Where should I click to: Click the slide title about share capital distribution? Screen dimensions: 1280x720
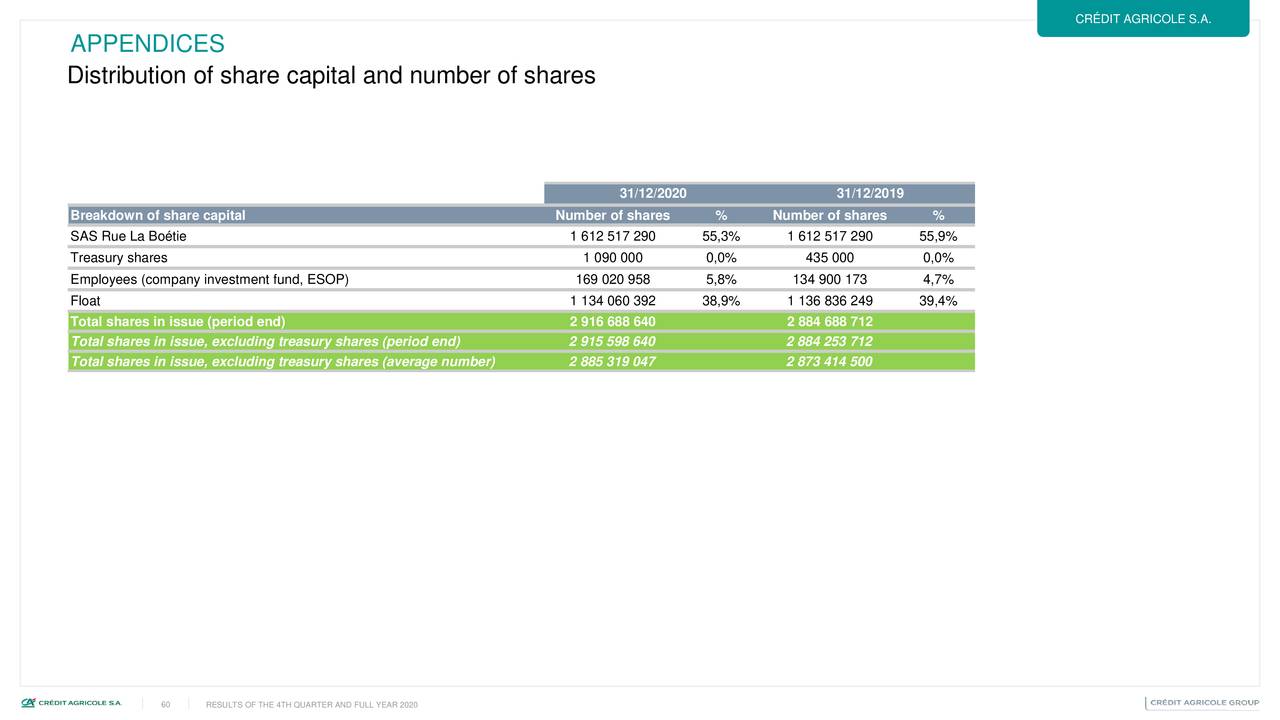(331, 76)
